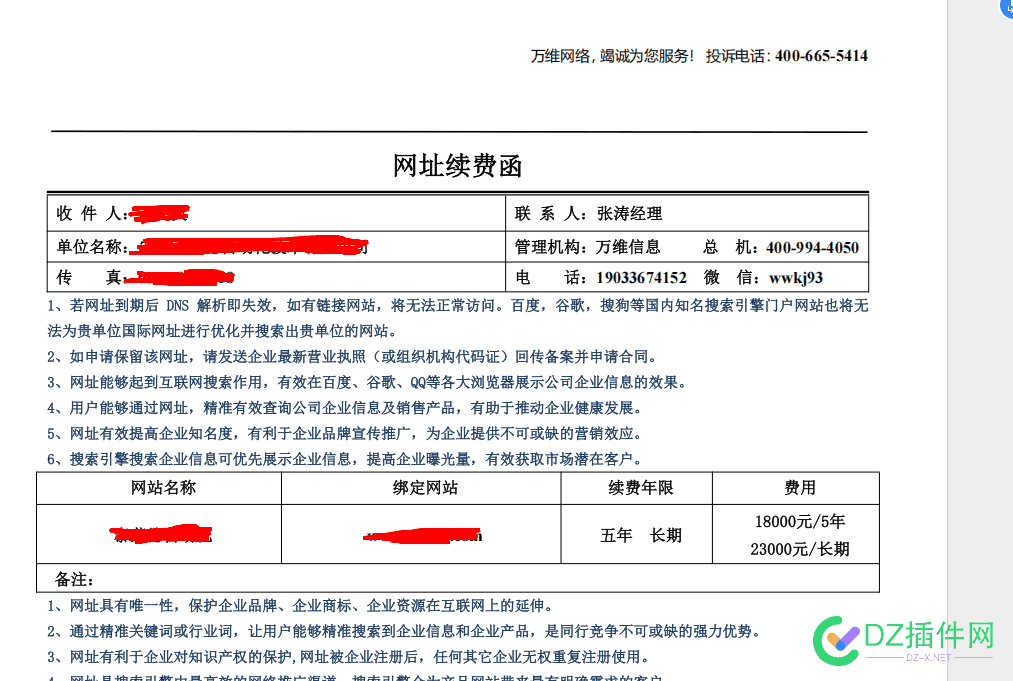Click the '五年' renewal term text
This screenshot has width=1013, height=681.
616,535
